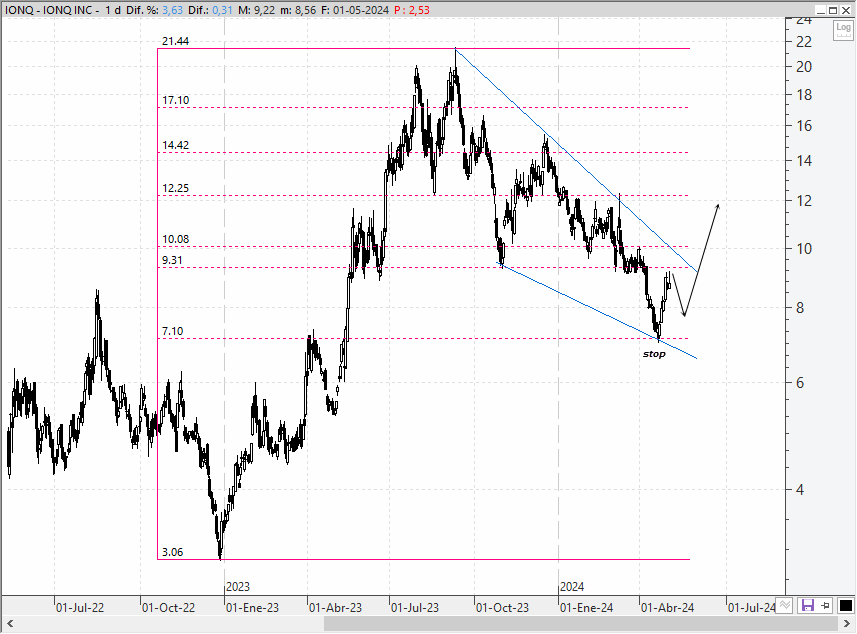Click price axis value 18
Screen dimensions: 857x634
(x=804, y=95)
